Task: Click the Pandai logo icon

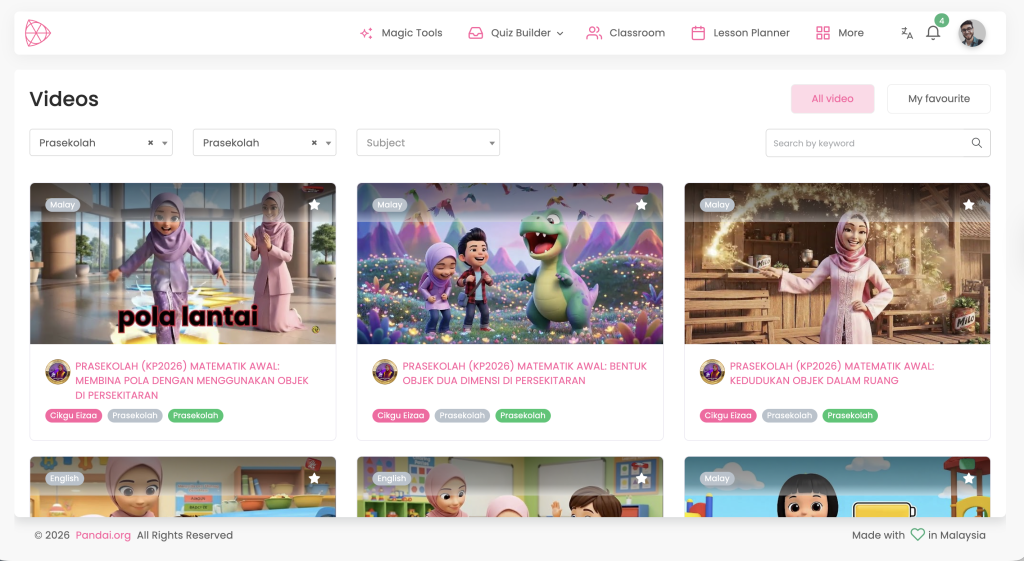Action: coord(37,33)
